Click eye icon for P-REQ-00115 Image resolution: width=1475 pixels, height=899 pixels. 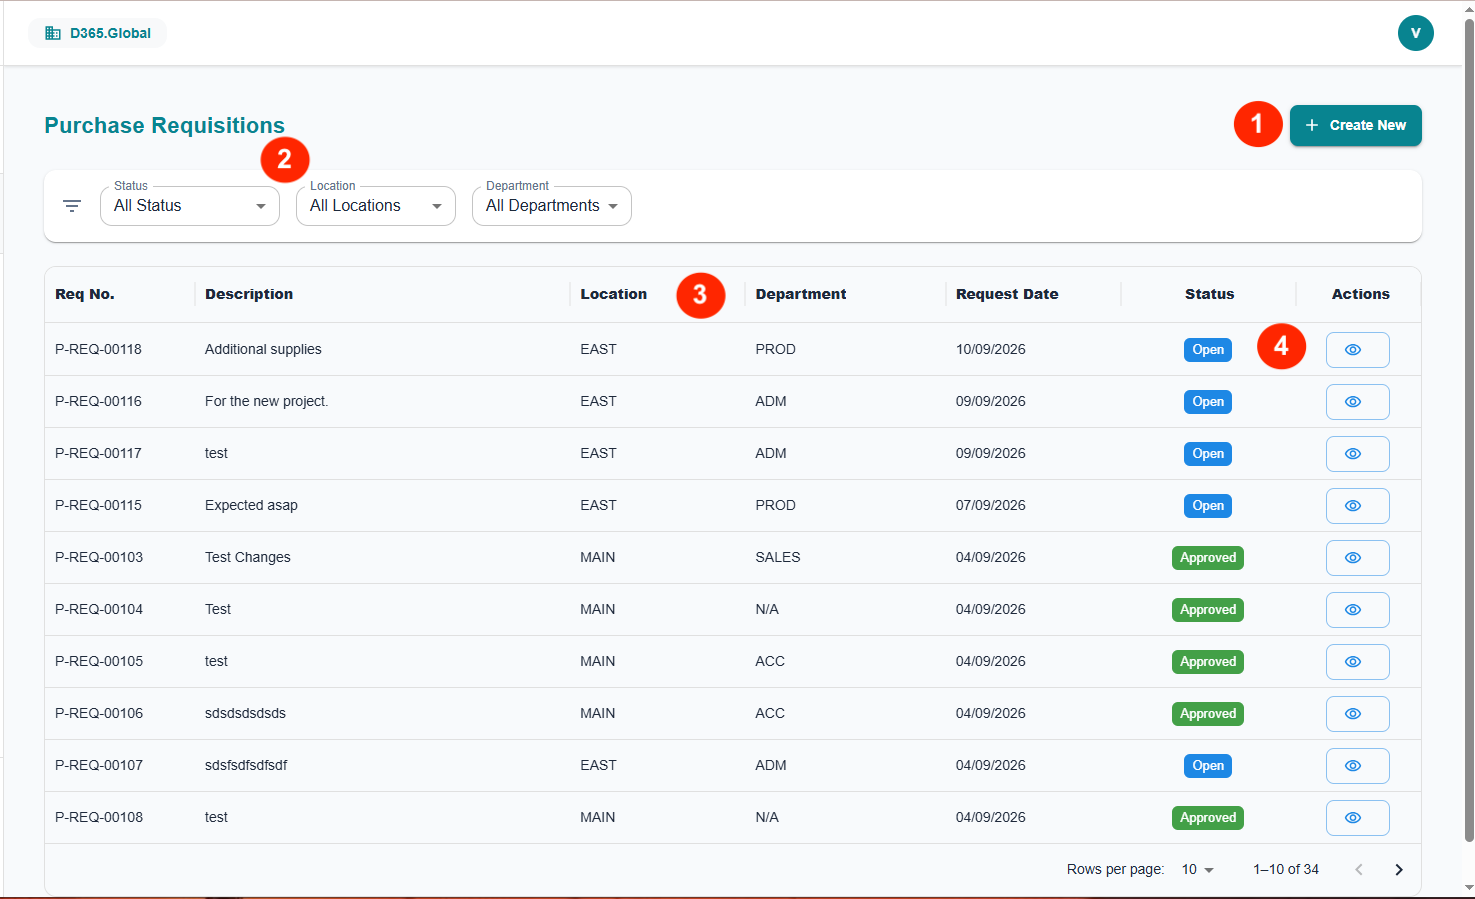1357,506
